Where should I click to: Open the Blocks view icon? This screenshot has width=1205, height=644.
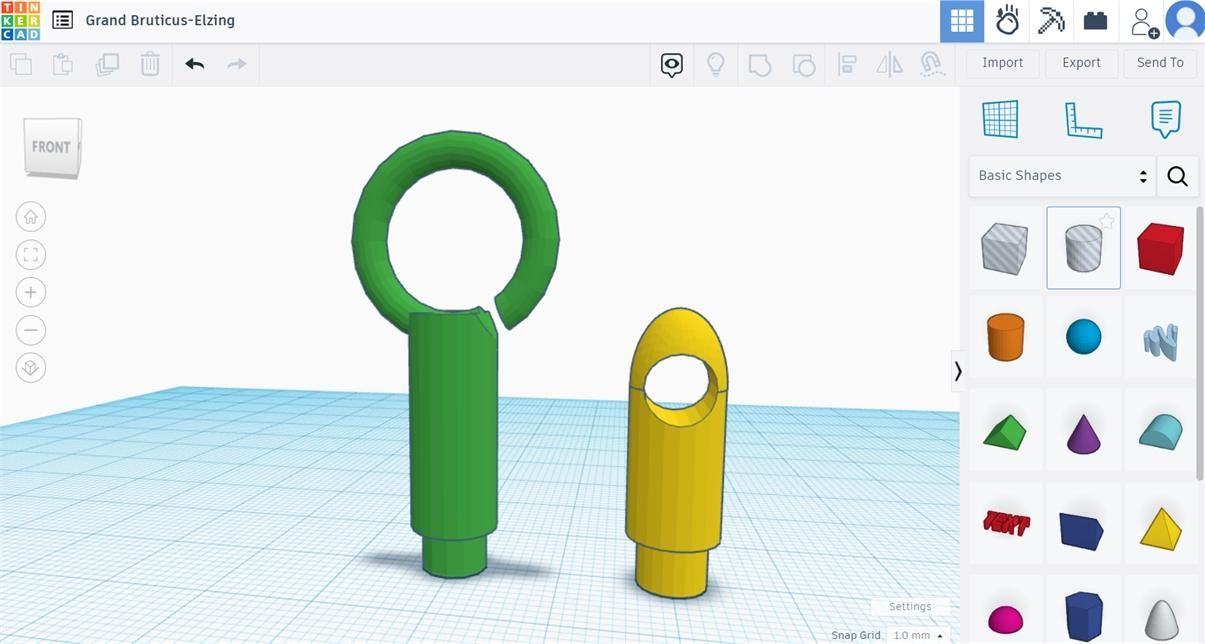click(x=1051, y=20)
